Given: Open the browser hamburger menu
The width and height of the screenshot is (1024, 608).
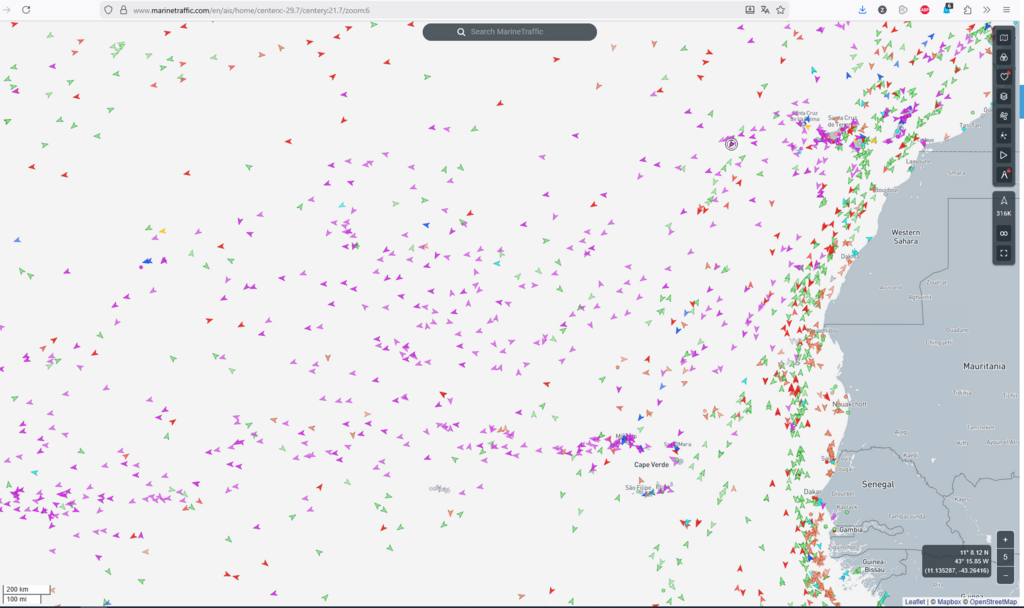Looking at the screenshot, I should (1007, 9).
